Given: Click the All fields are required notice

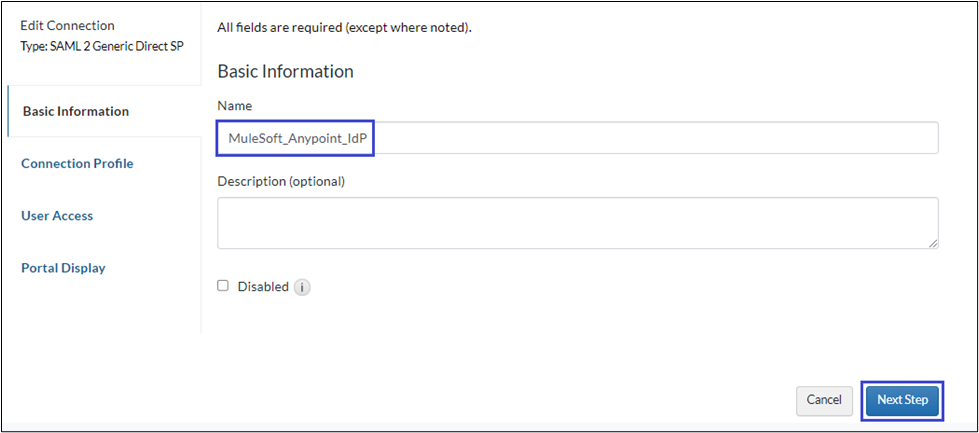Looking at the screenshot, I should (344, 27).
